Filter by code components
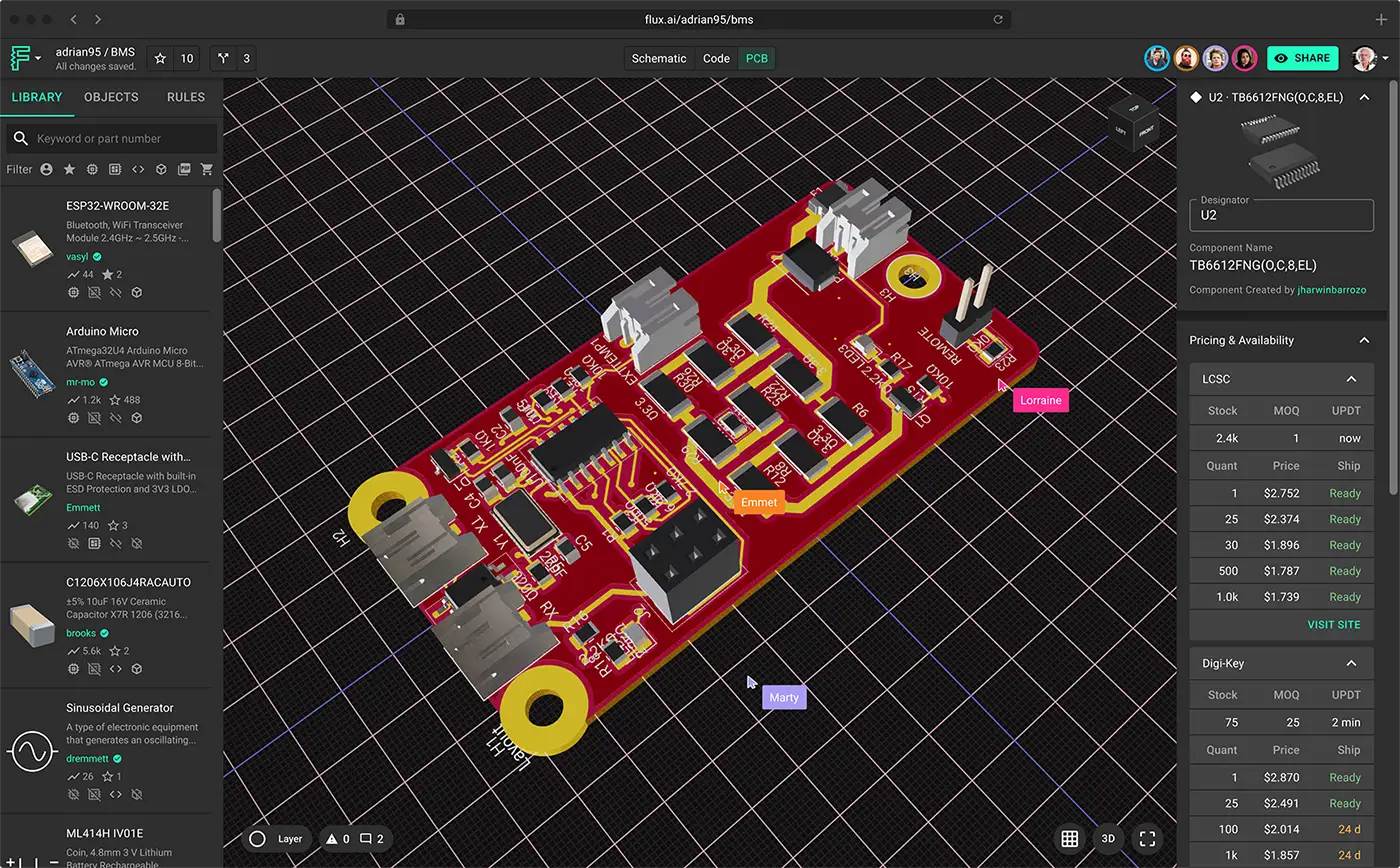1400x868 pixels. click(140, 169)
